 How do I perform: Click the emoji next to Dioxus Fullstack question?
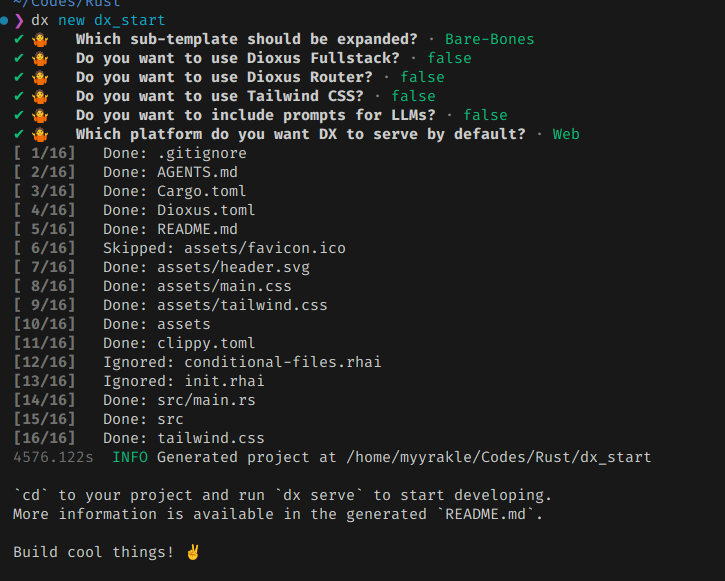[40, 58]
